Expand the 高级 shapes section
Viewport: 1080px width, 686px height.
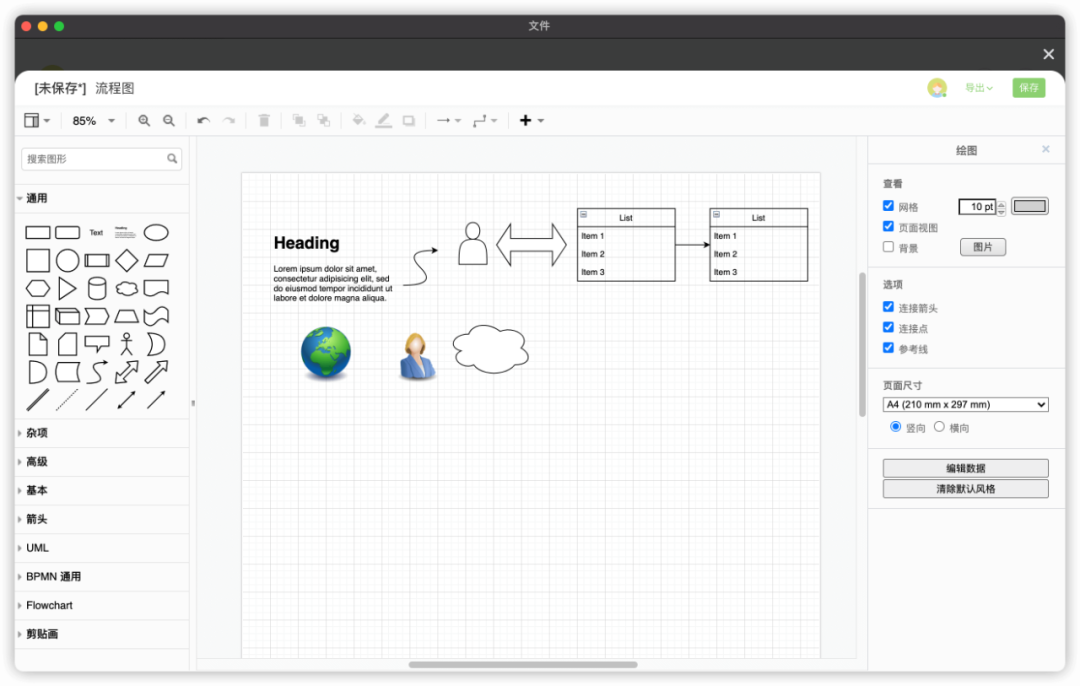[102, 462]
